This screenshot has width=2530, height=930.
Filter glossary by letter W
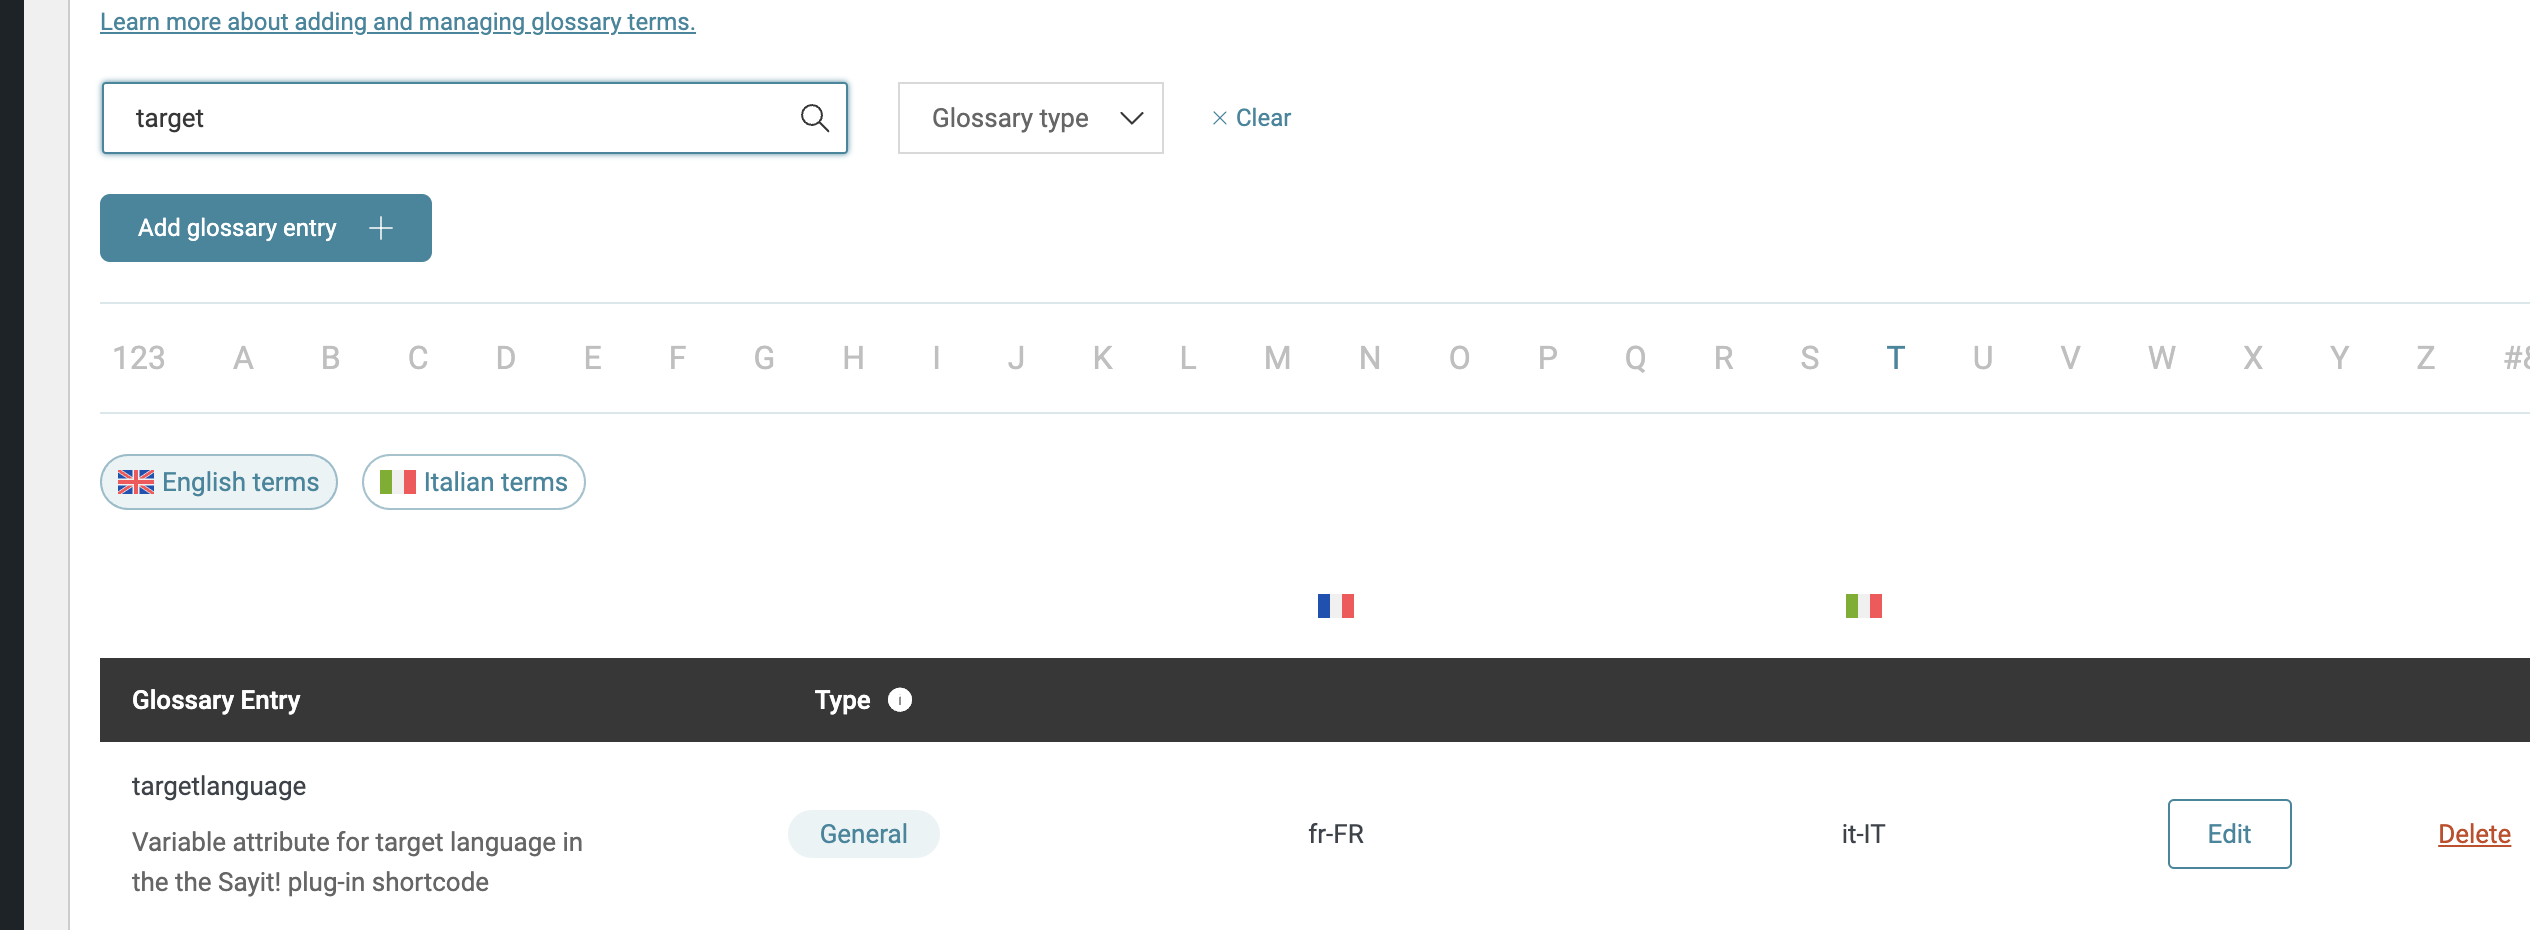[x=2162, y=358]
